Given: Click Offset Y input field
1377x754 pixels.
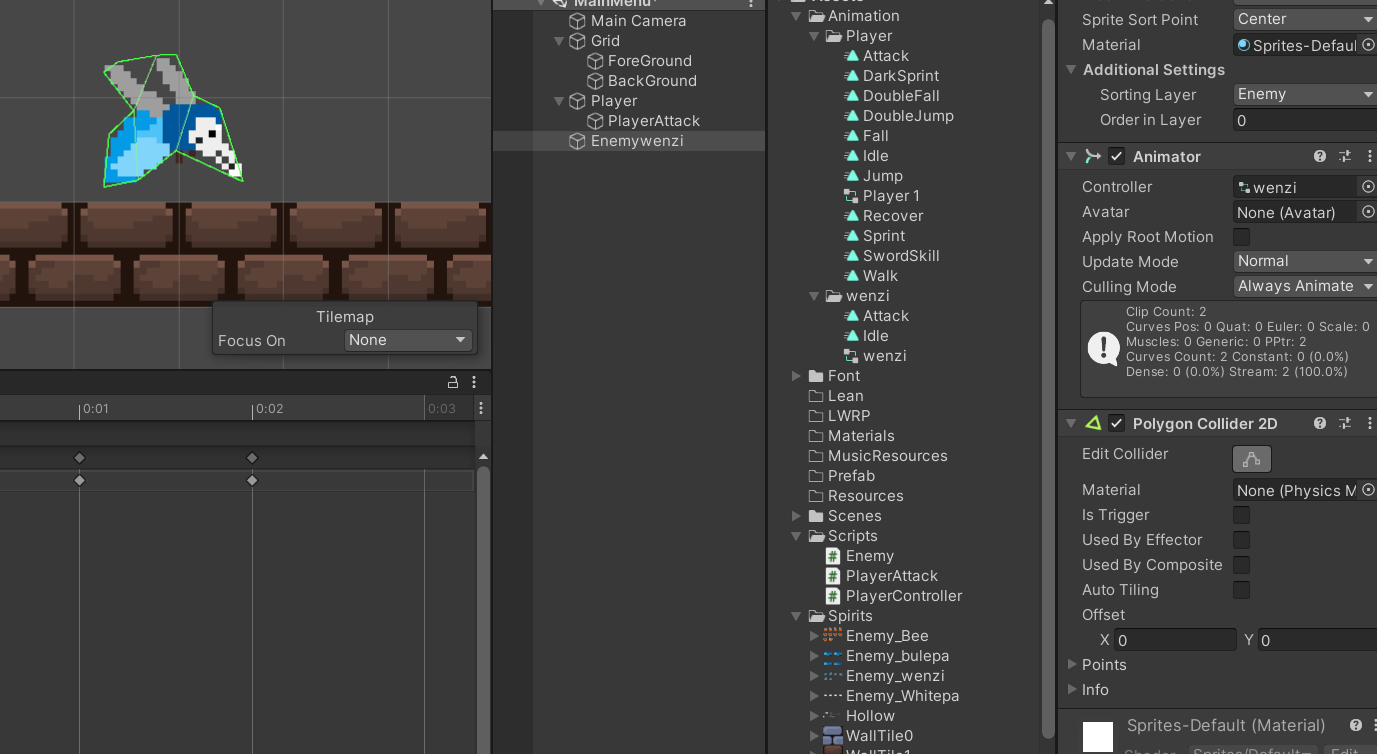Looking at the screenshot, I should click(x=1317, y=640).
